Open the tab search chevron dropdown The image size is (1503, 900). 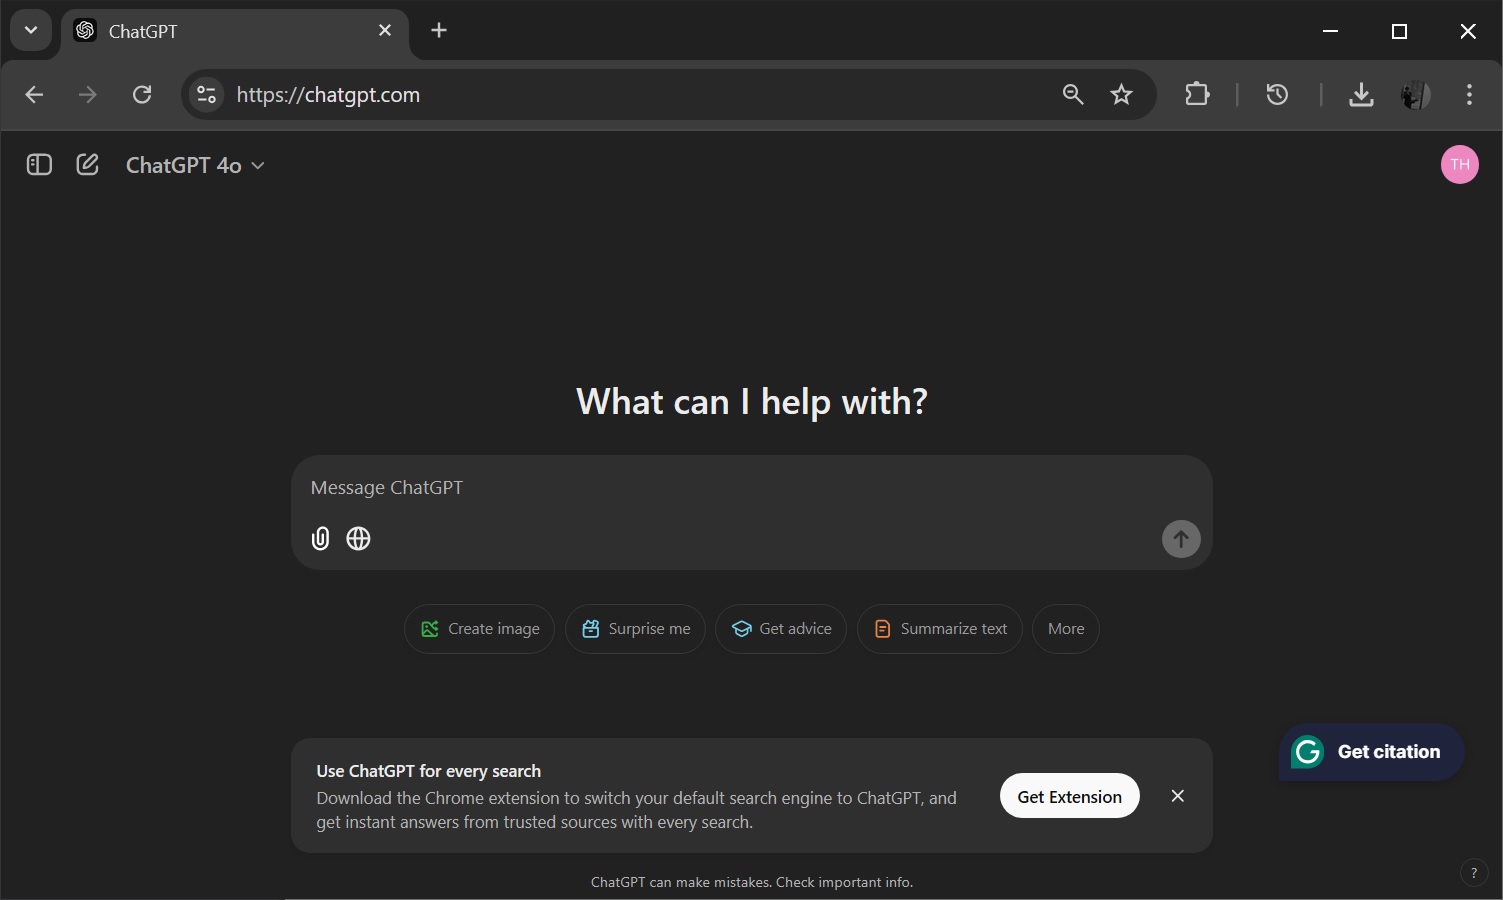click(30, 30)
